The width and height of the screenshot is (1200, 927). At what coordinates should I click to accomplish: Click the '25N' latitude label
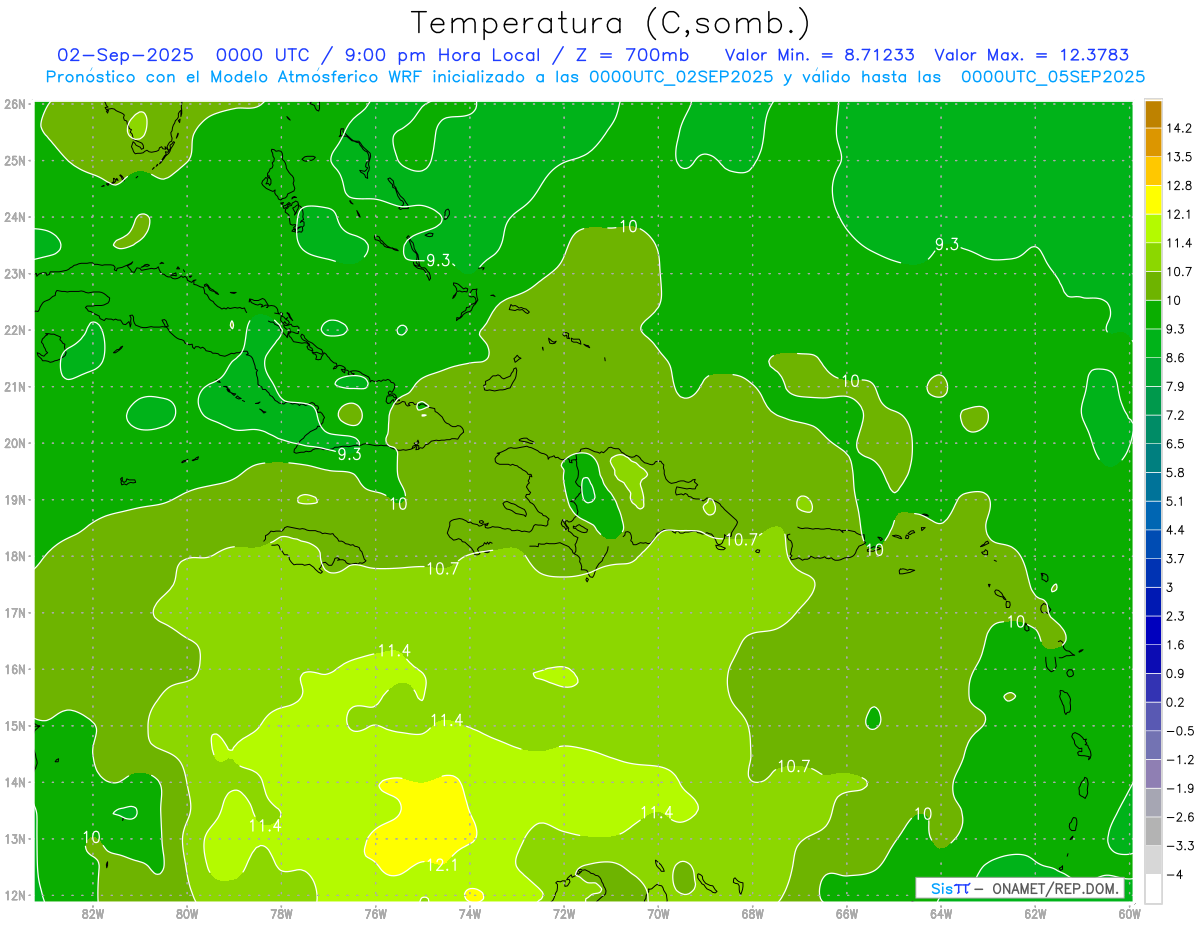pos(15,160)
